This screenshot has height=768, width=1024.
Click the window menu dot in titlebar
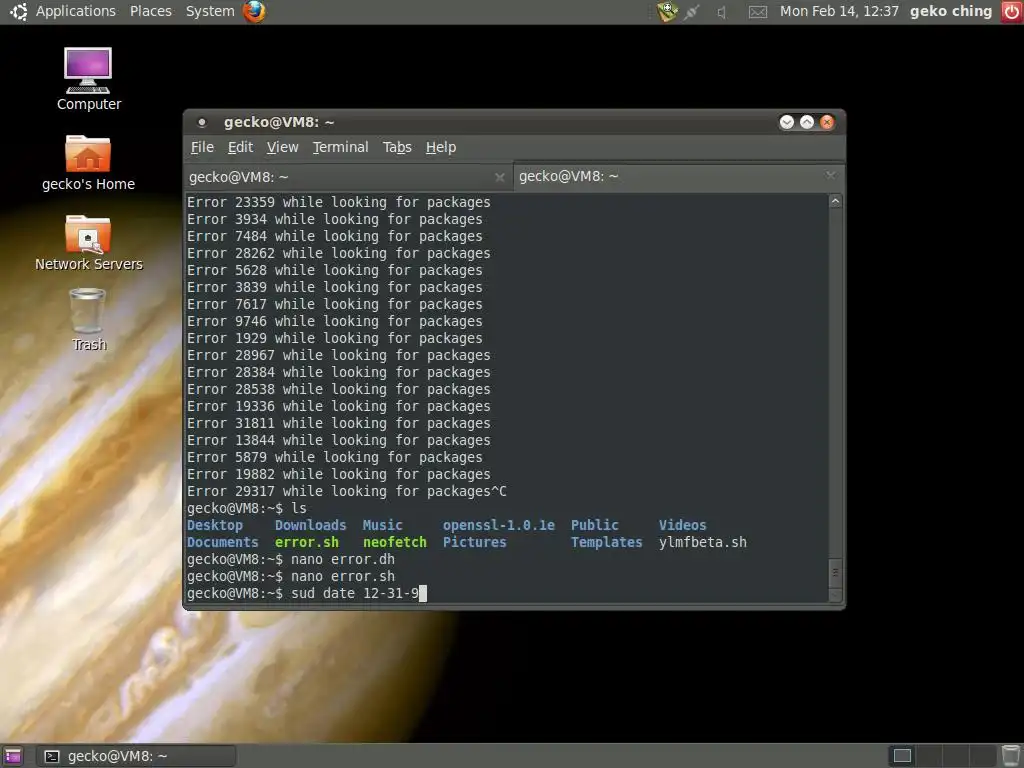tap(202, 122)
